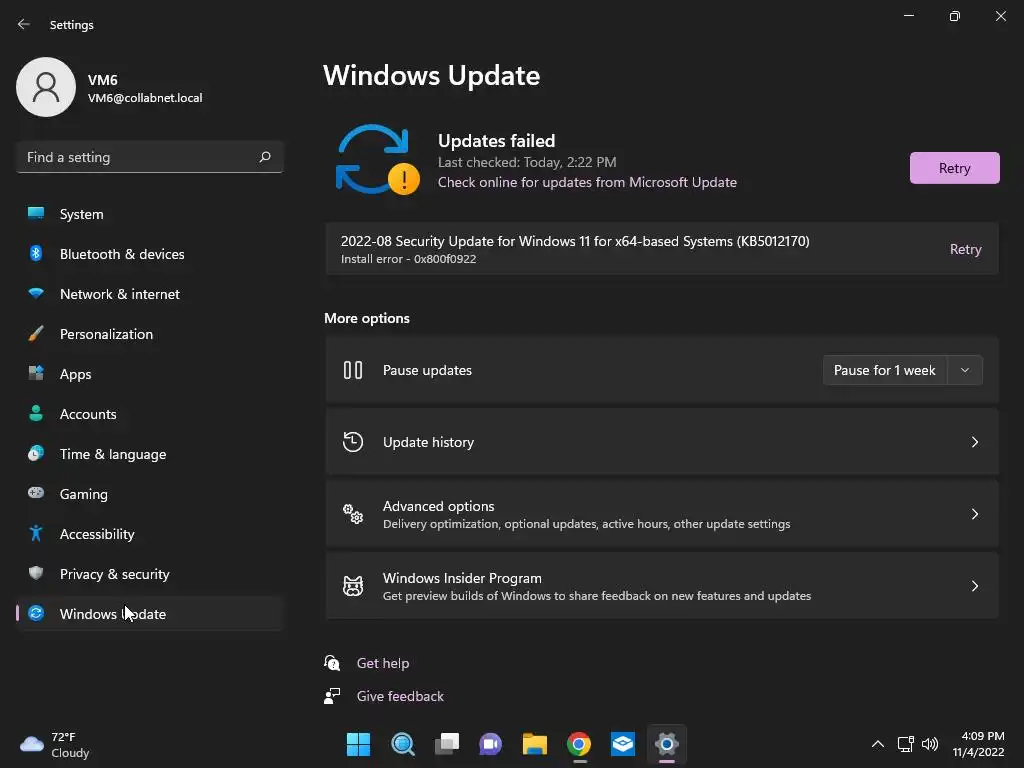
Task: Open File Explorer from taskbar
Action: (x=534, y=744)
